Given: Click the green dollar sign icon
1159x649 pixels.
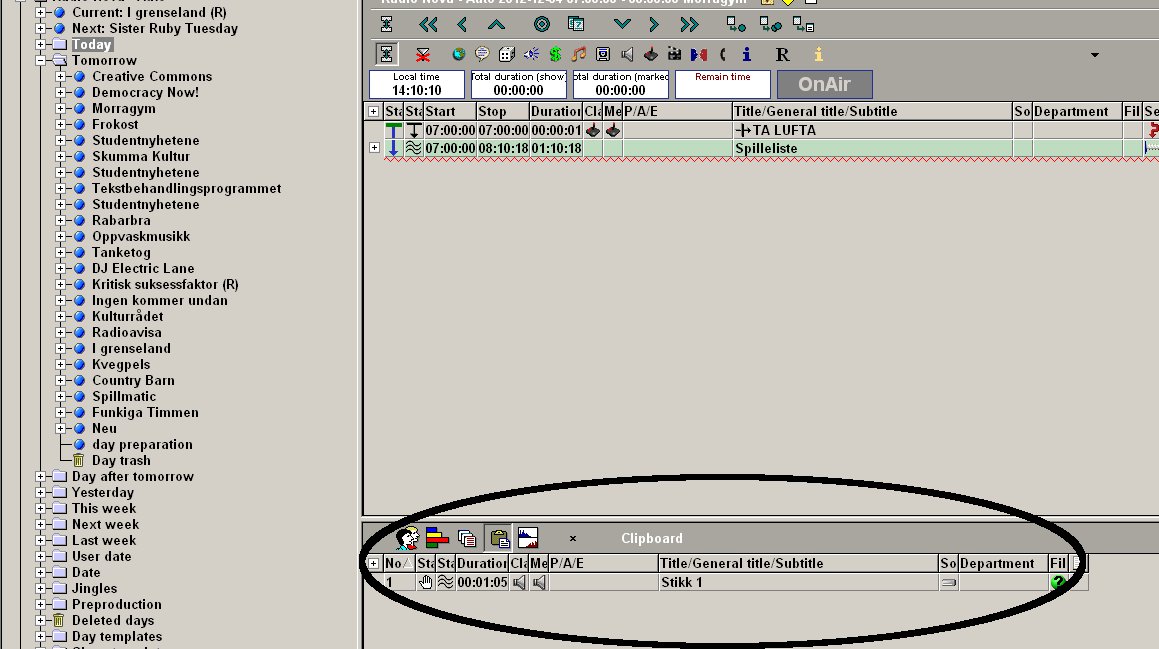Looking at the screenshot, I should point(555,54).
